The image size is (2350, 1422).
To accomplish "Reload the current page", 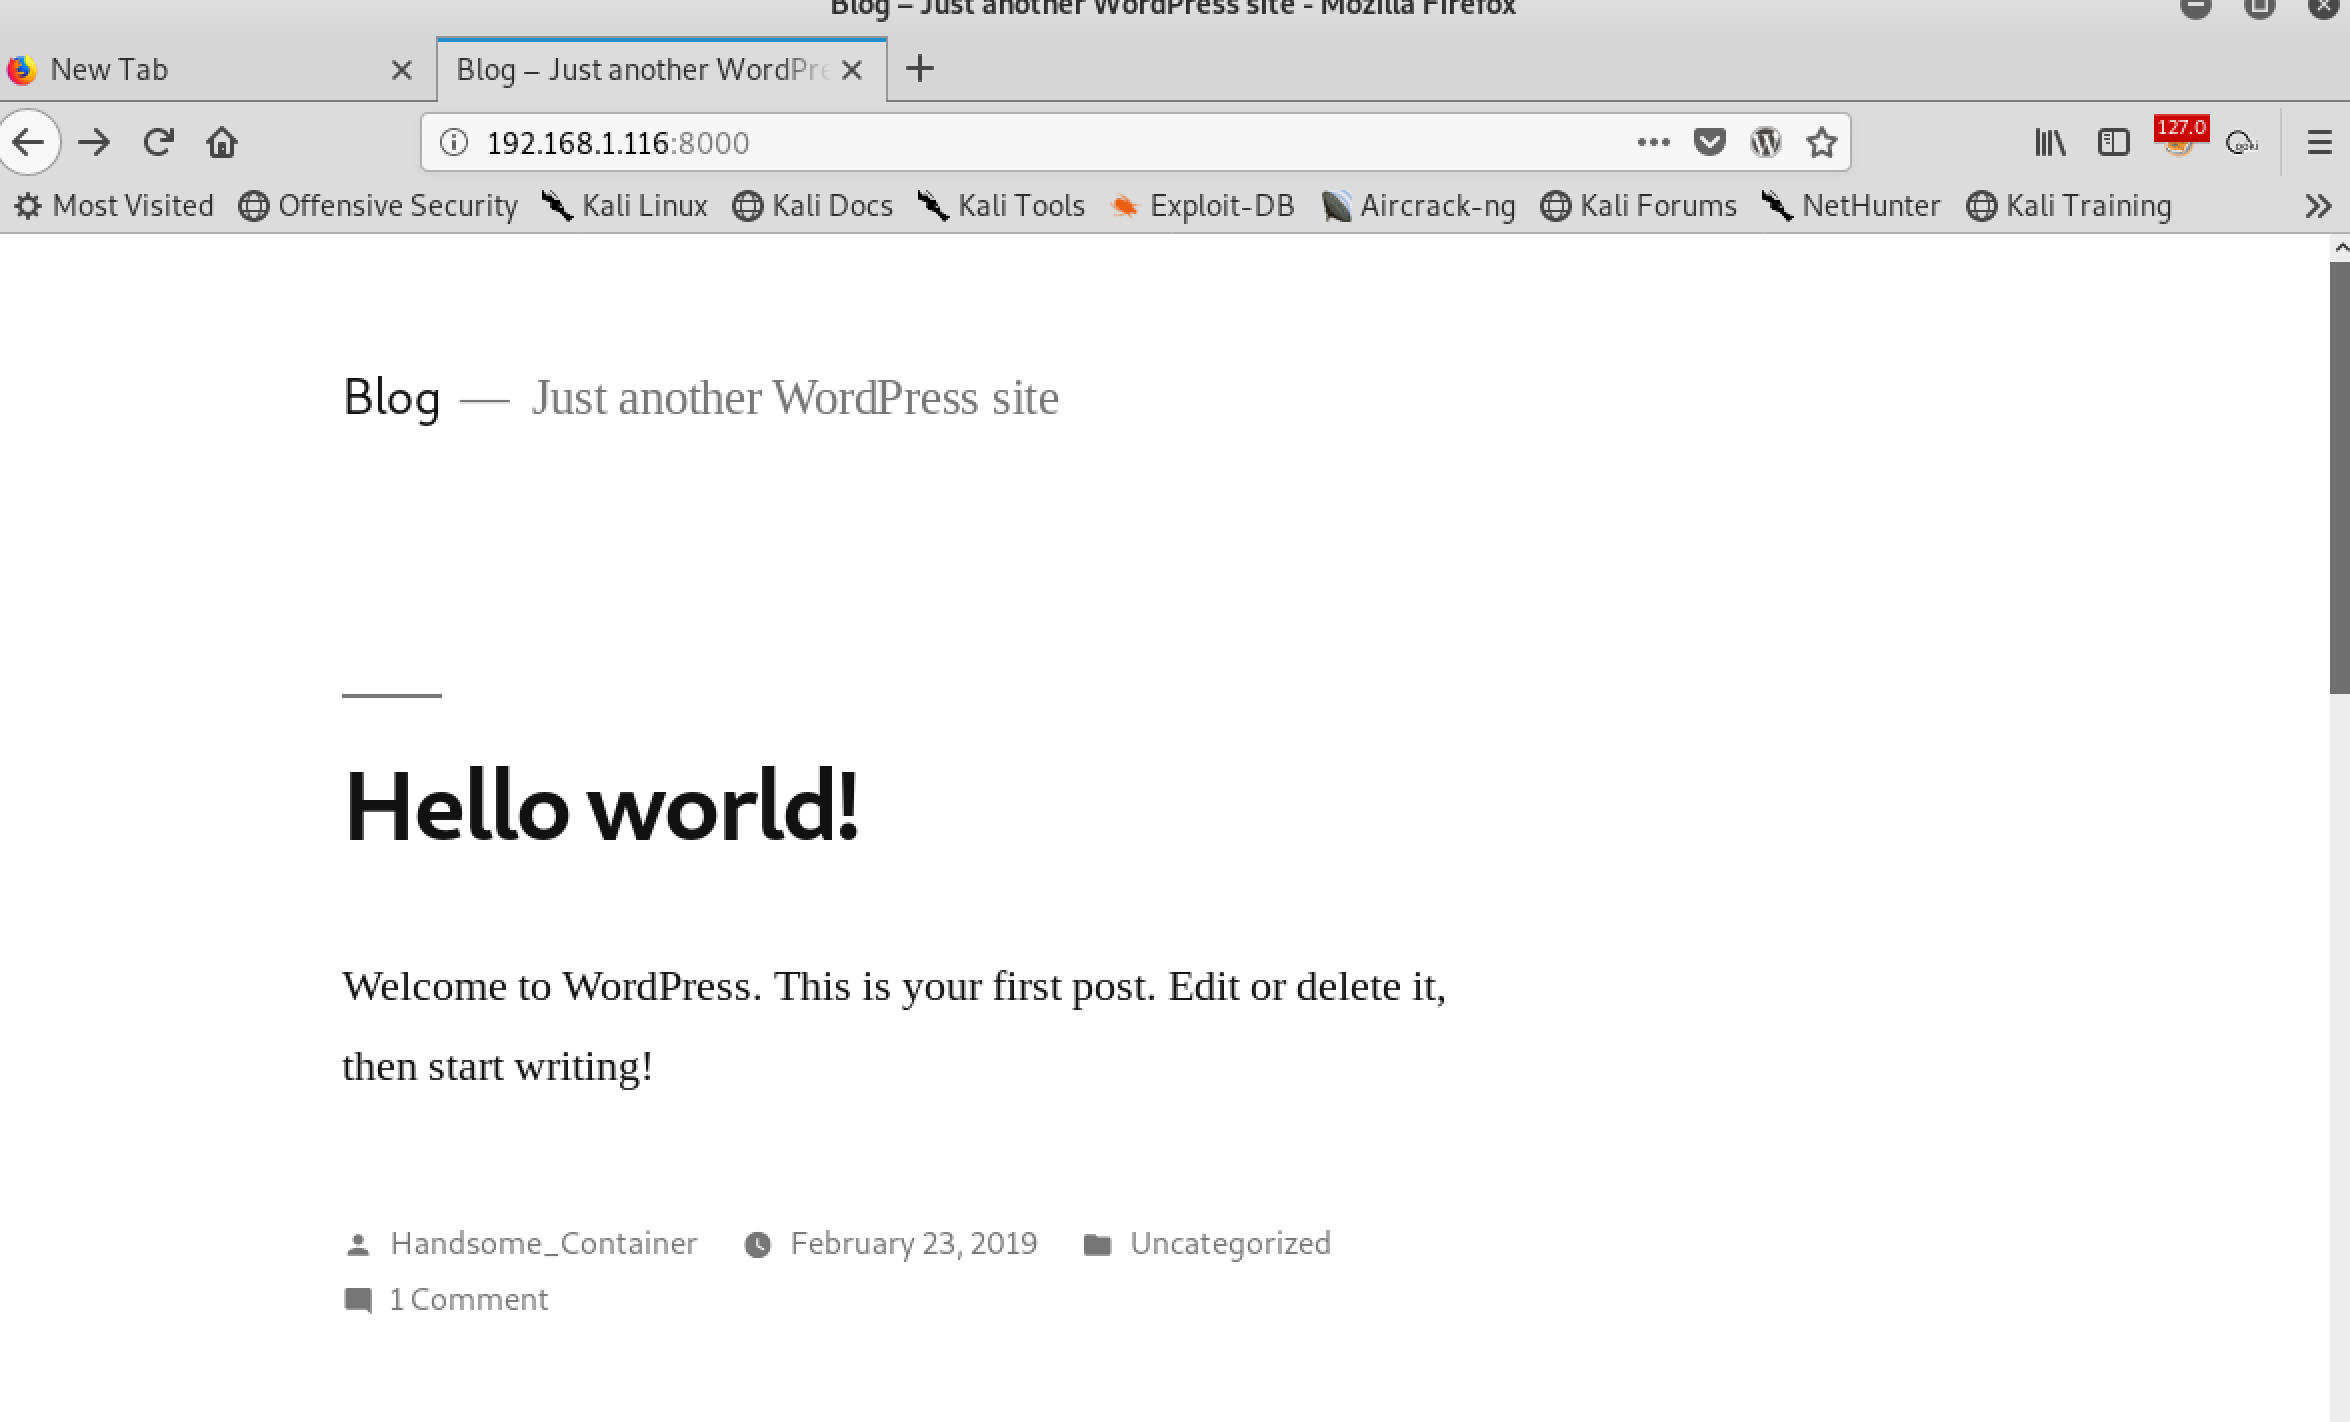I will pyautogui.click(x=158, y=143).
